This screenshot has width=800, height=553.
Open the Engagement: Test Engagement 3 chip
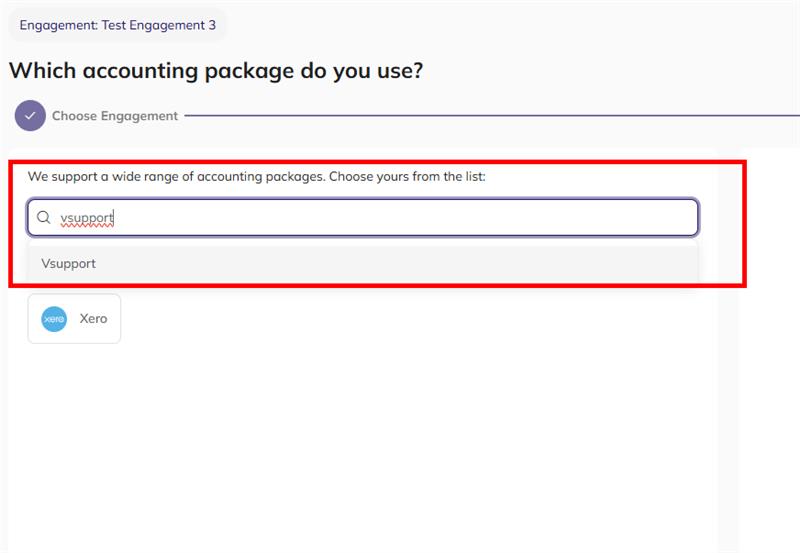117,25
